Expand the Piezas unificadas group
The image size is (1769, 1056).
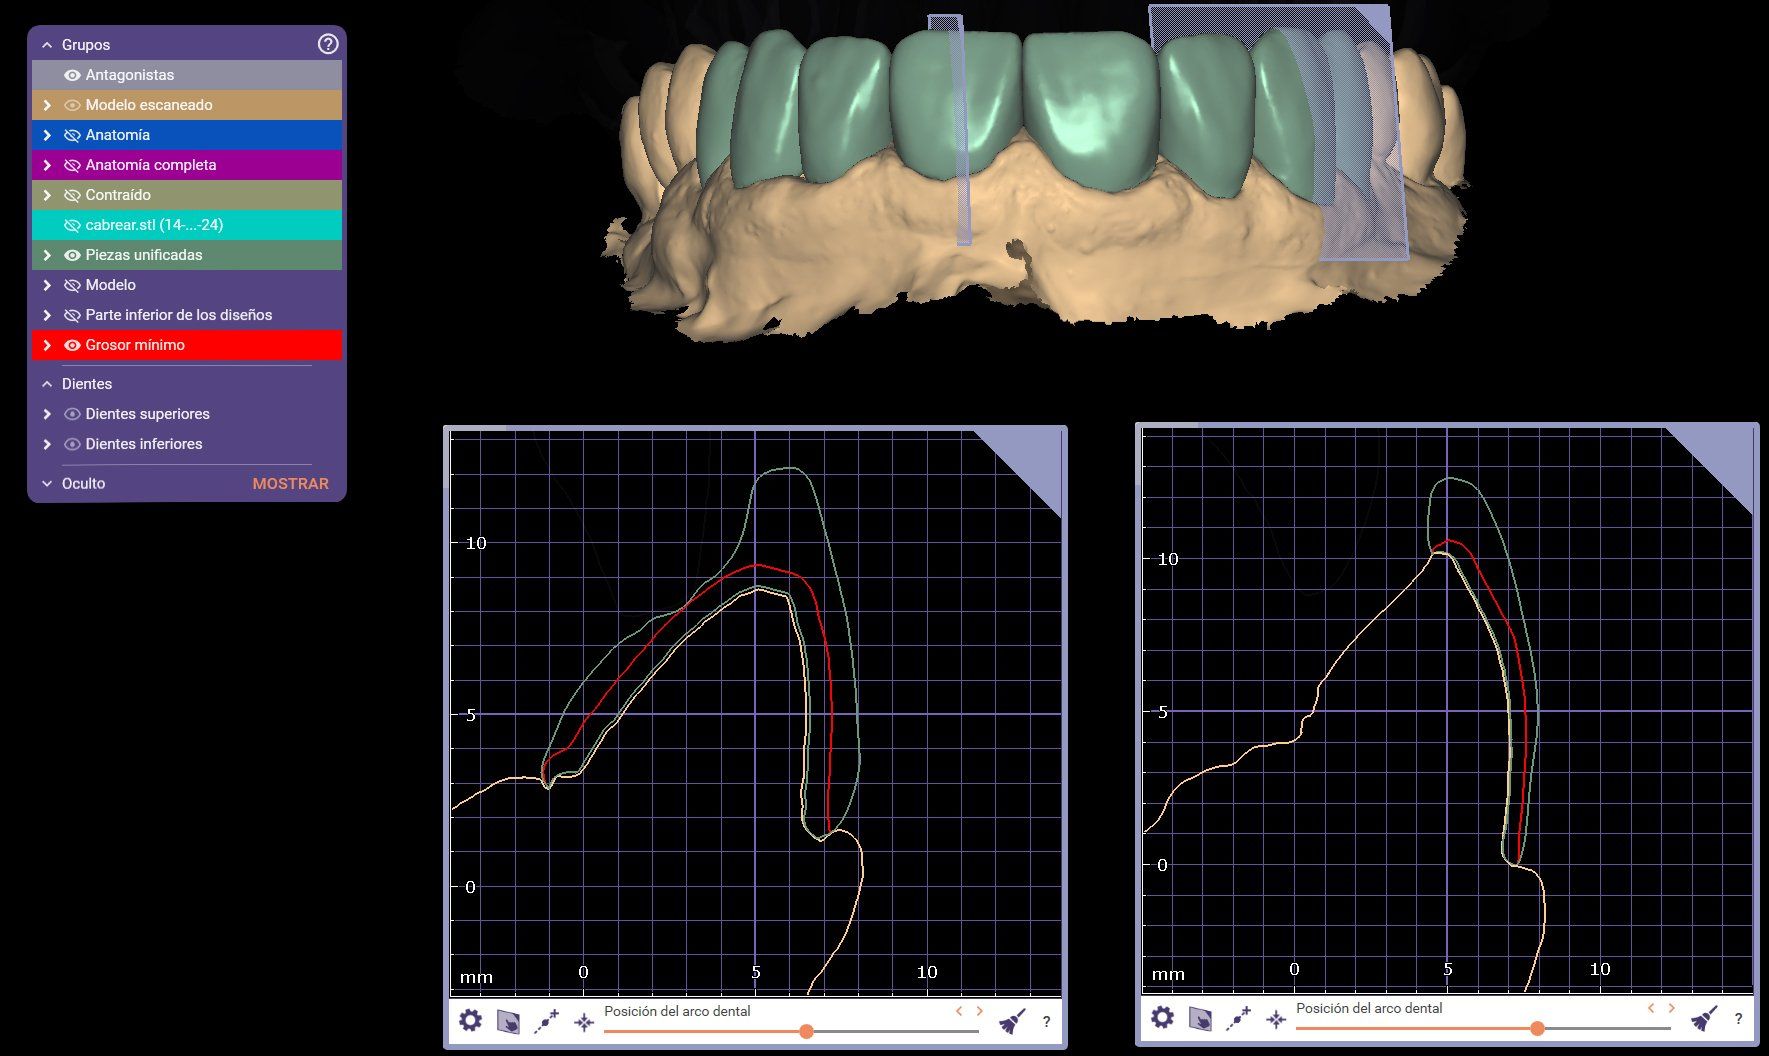pyautogui.click(x=47, y=255)
